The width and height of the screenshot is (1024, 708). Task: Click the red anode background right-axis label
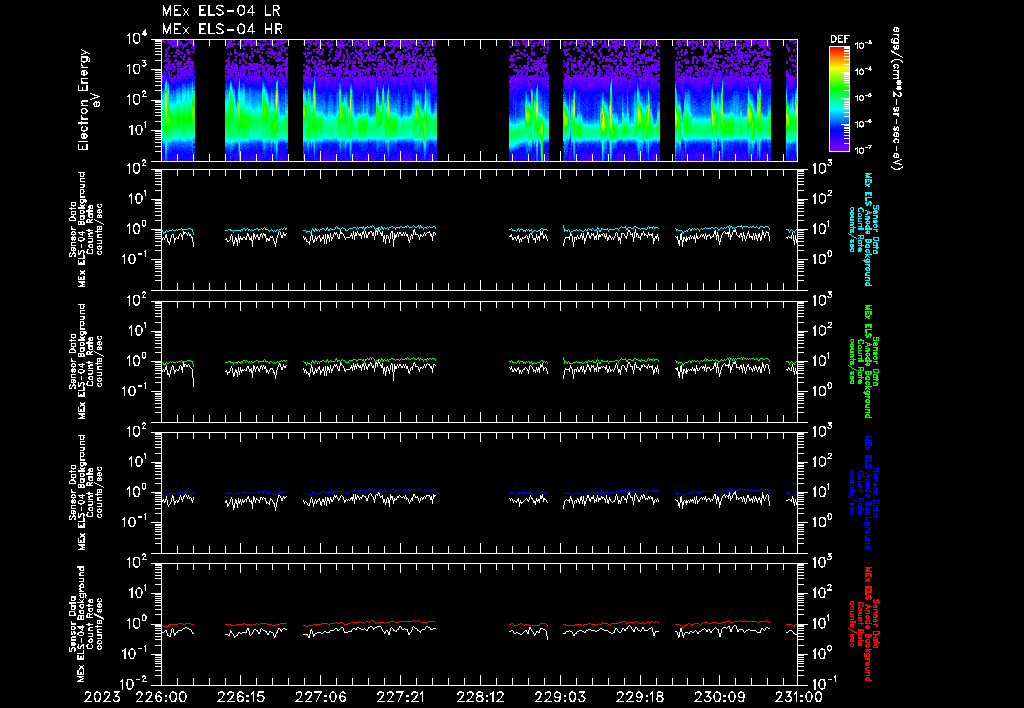864,624
